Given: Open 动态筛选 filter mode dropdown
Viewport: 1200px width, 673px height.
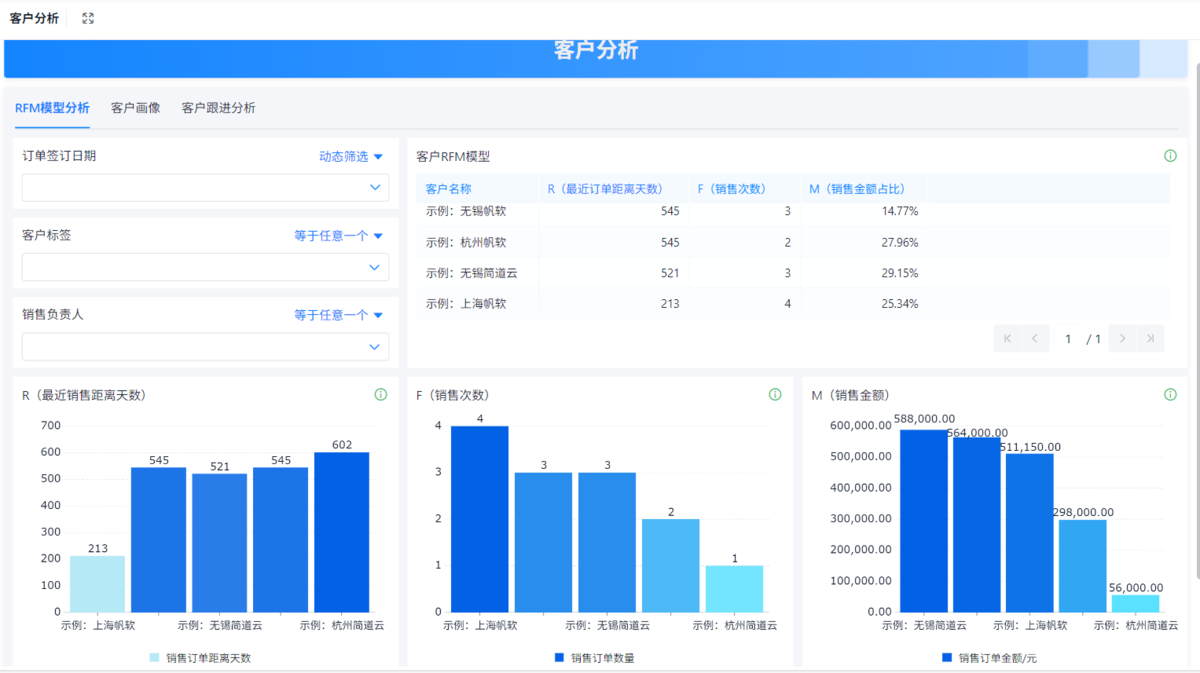Looking at the screenshot, I should 351,156.
